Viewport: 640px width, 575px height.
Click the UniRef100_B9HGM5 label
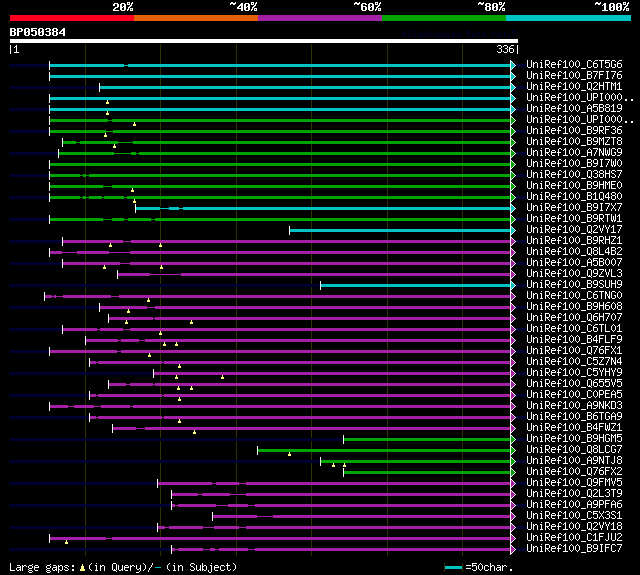574,439
